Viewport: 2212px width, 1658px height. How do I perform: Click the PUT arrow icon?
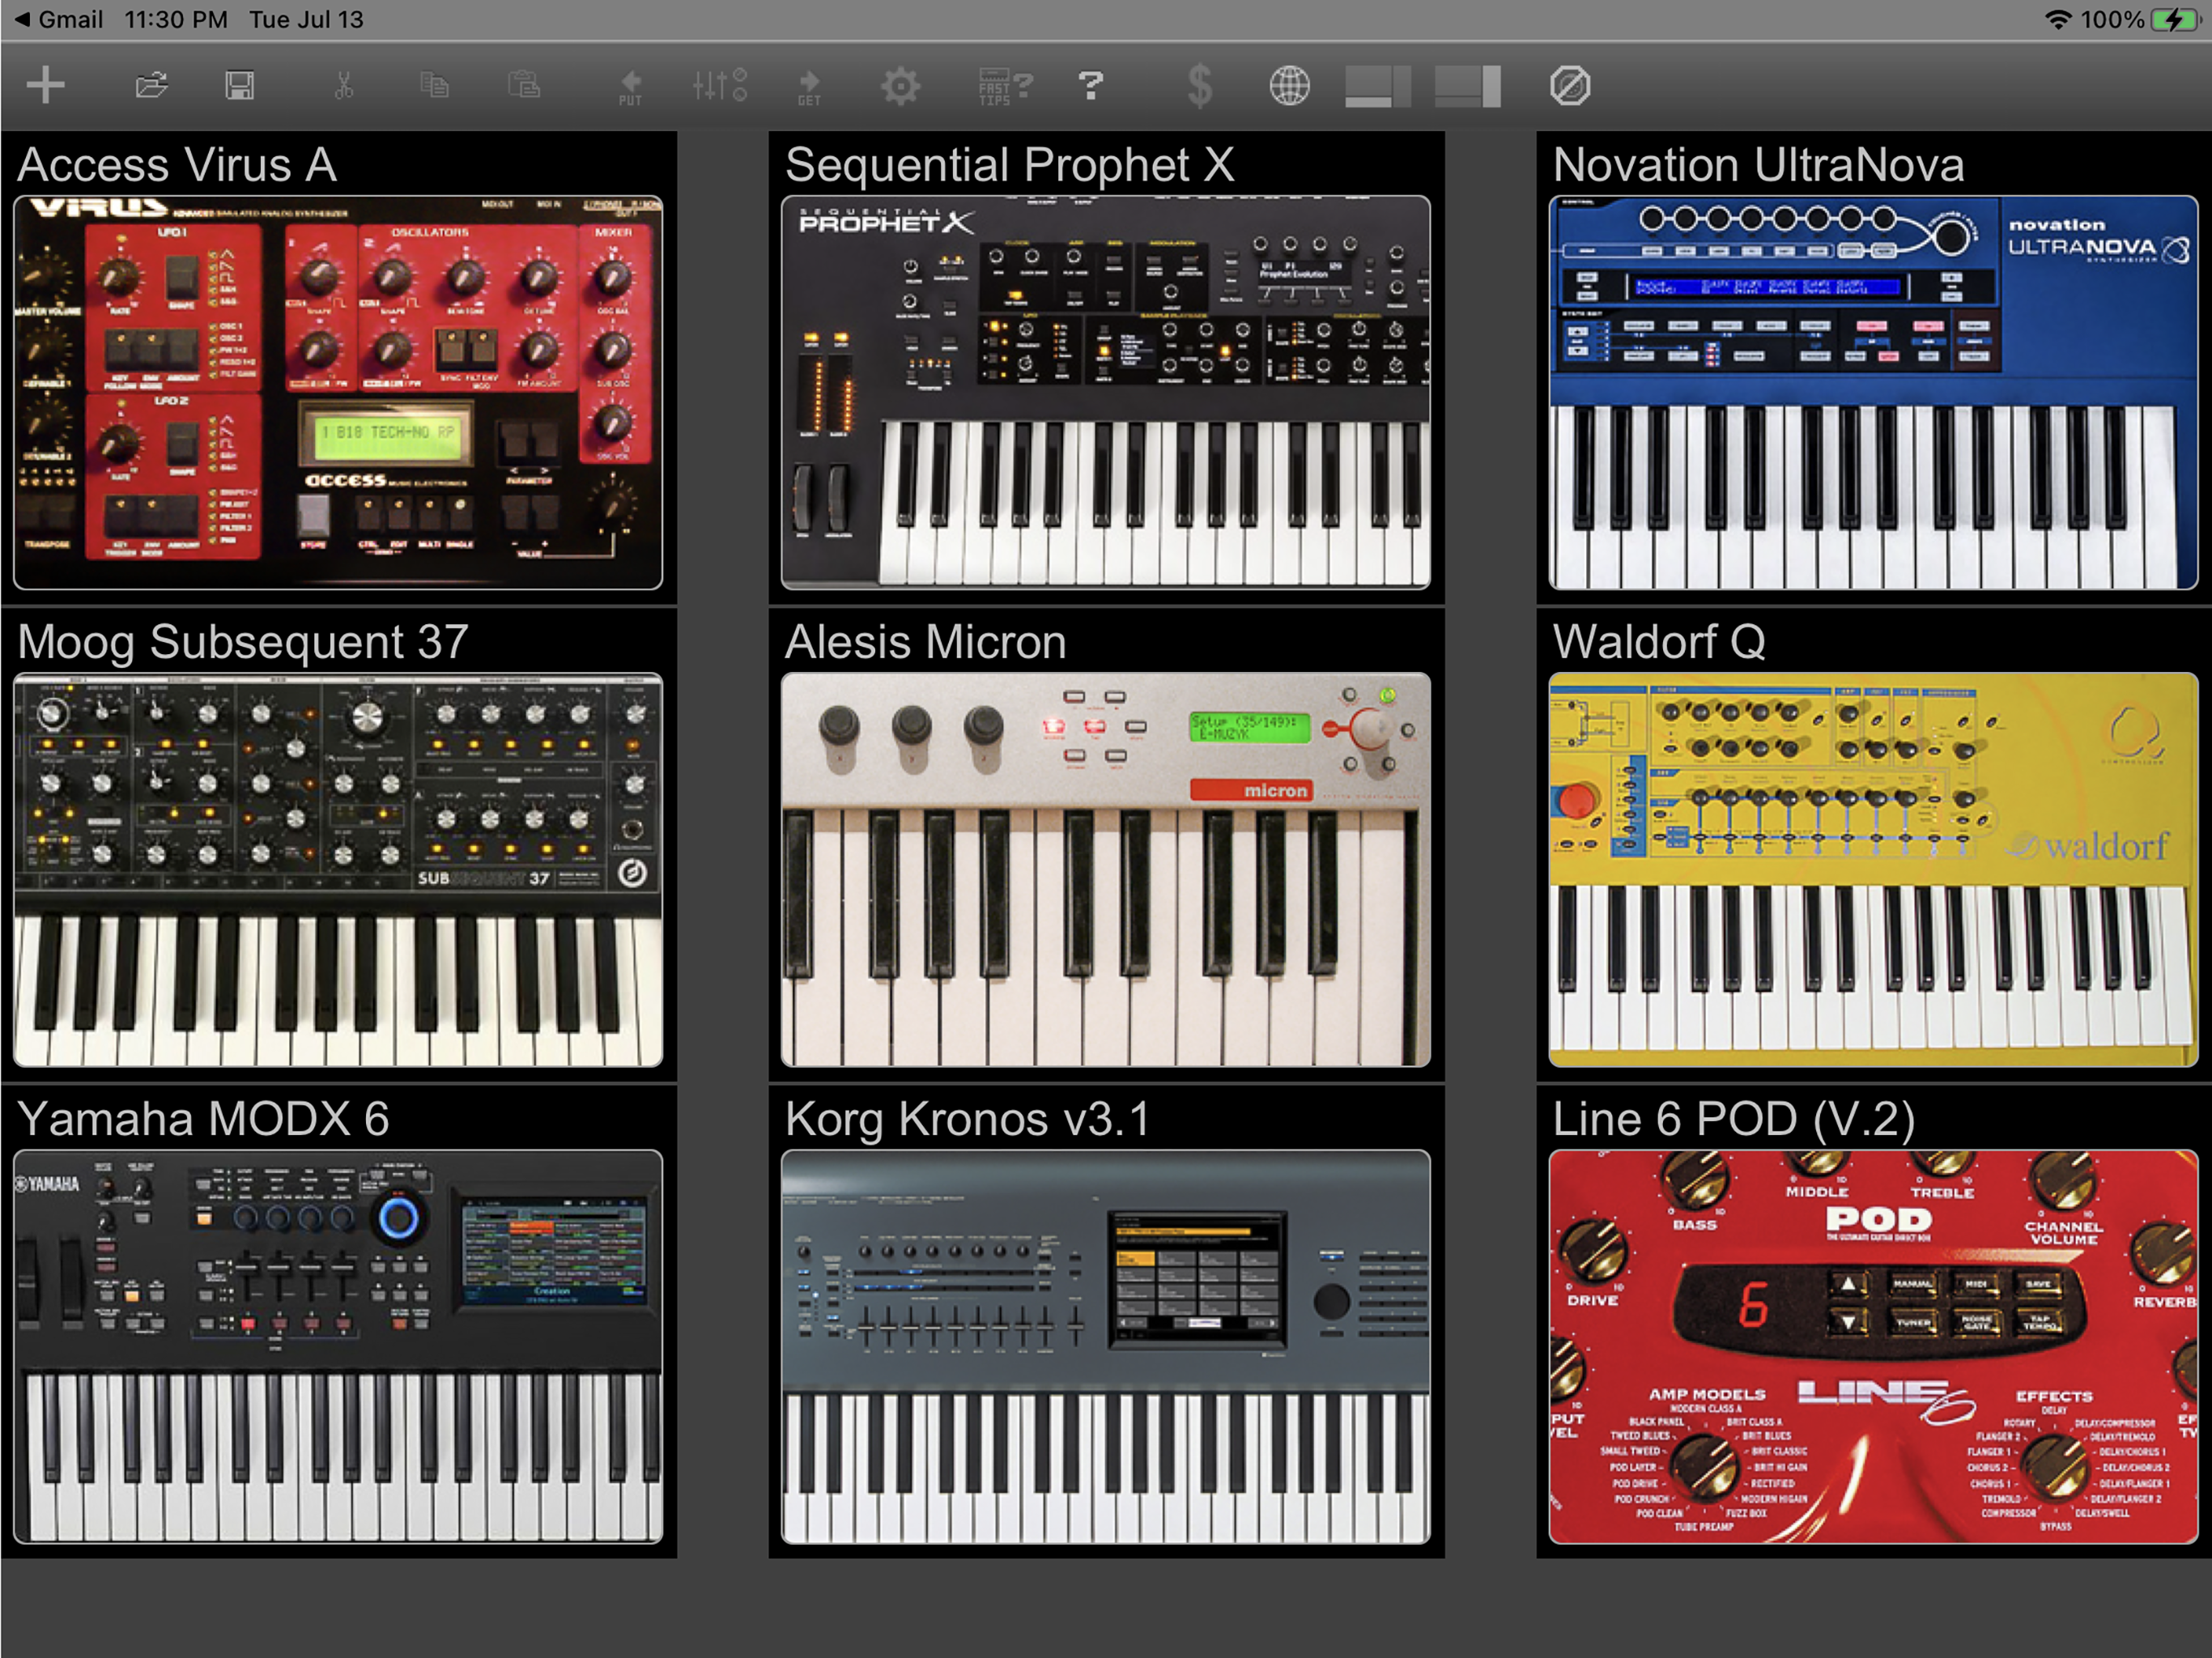pyautogui.click(x=630, y=87)
